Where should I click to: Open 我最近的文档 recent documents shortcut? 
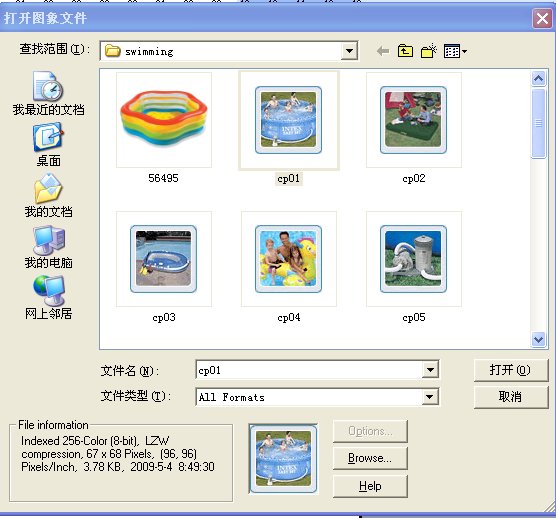48,94
